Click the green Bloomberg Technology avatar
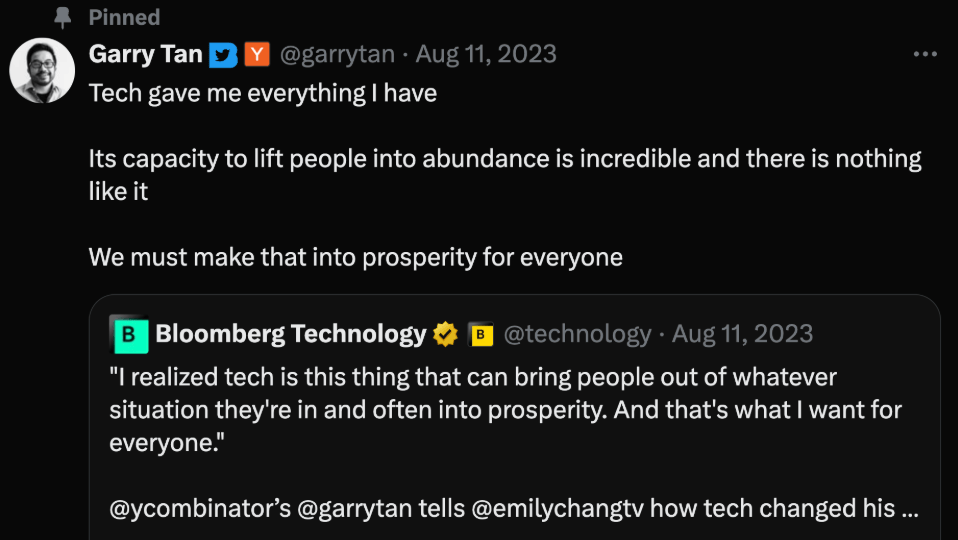The width and height of the screenshot is (958, 540). click(x=129, y=334)
